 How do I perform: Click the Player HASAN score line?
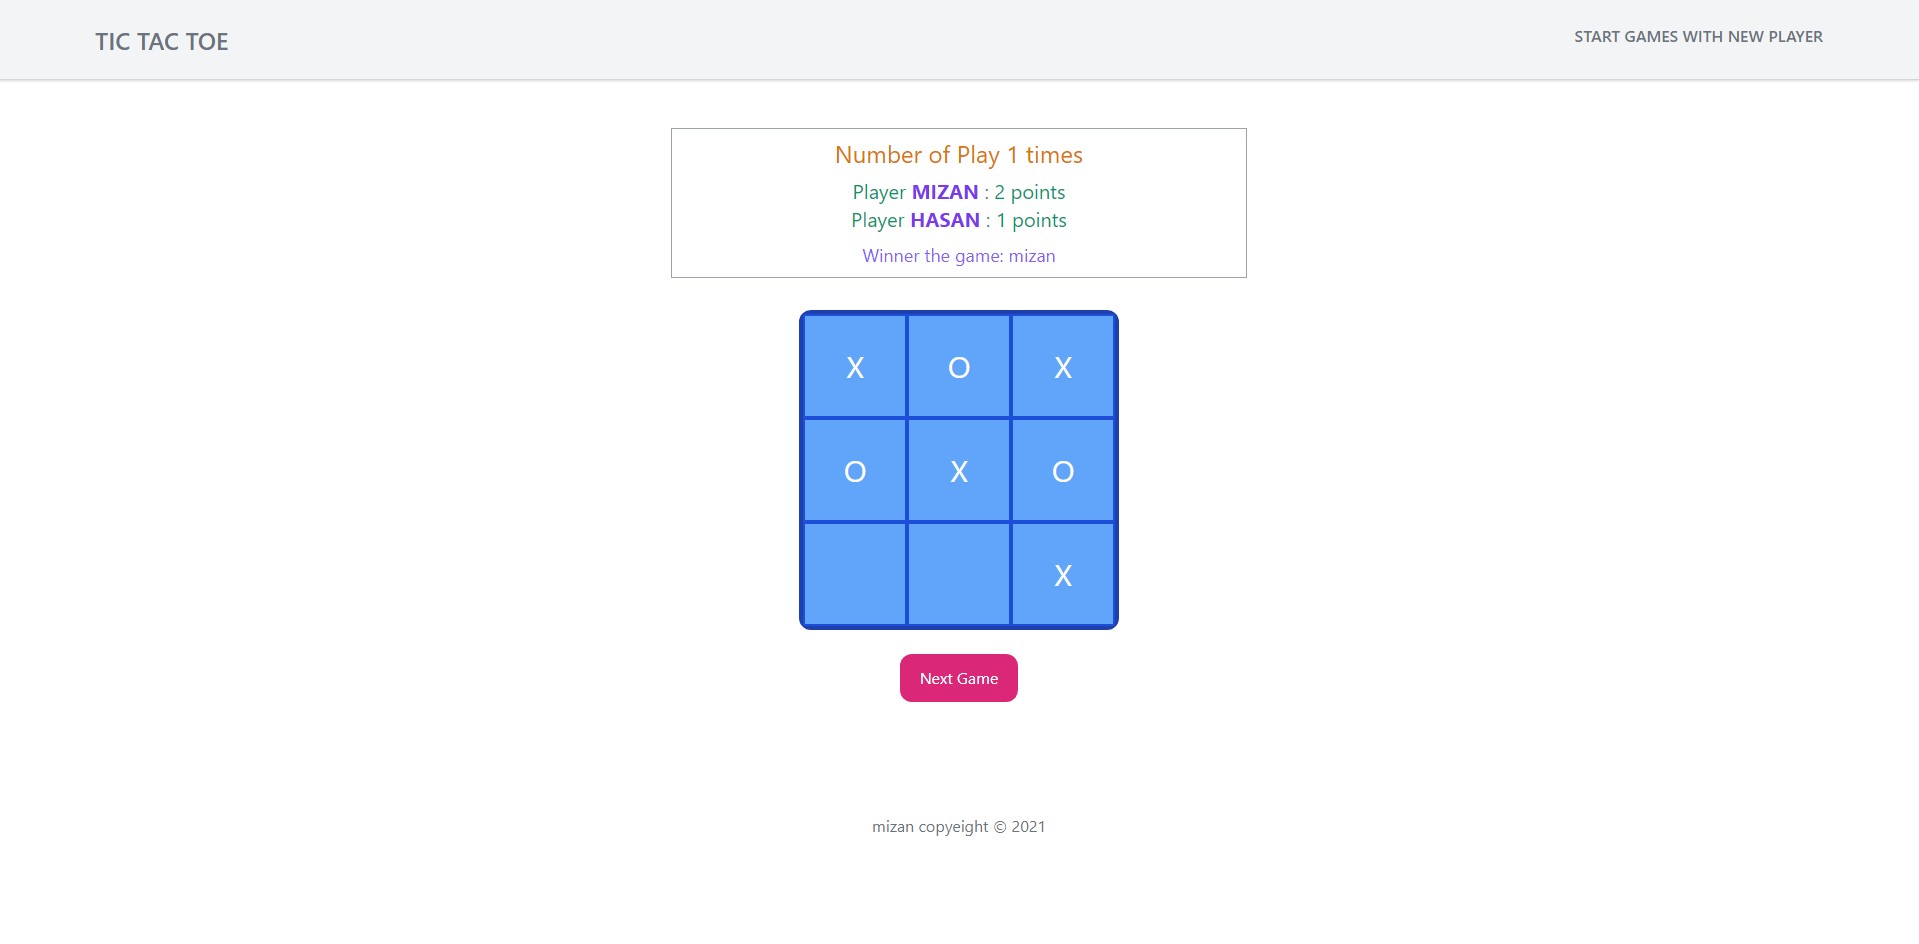957,220
